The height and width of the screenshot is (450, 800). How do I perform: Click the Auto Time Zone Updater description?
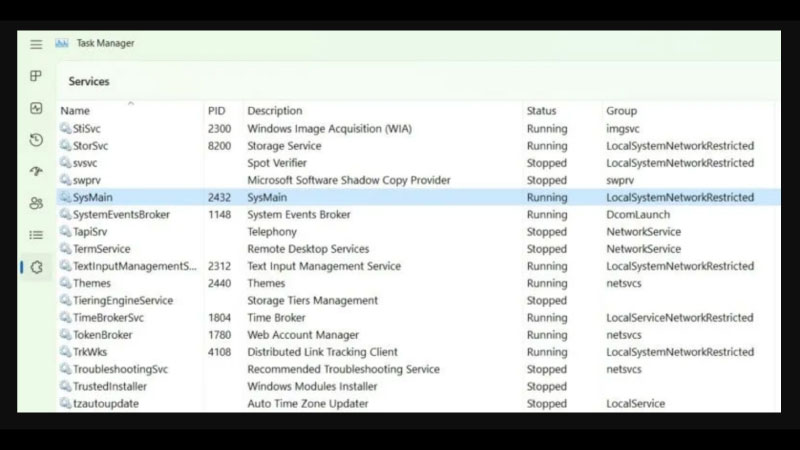tap(308, 404)
